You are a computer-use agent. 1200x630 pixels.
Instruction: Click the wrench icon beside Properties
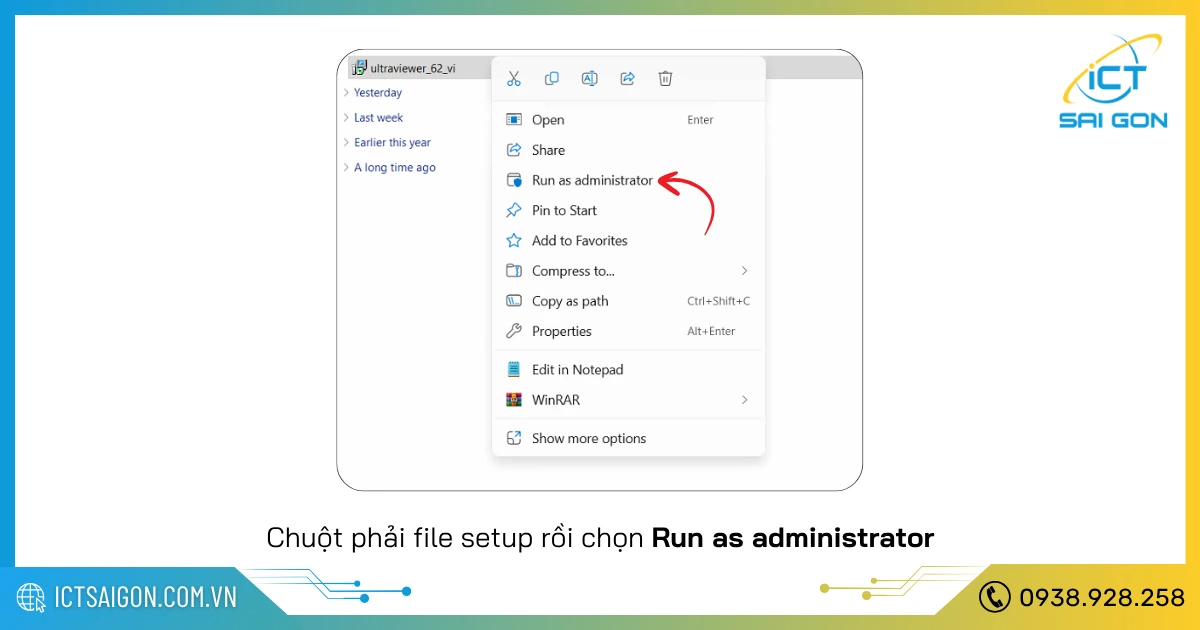click(514, 331)
